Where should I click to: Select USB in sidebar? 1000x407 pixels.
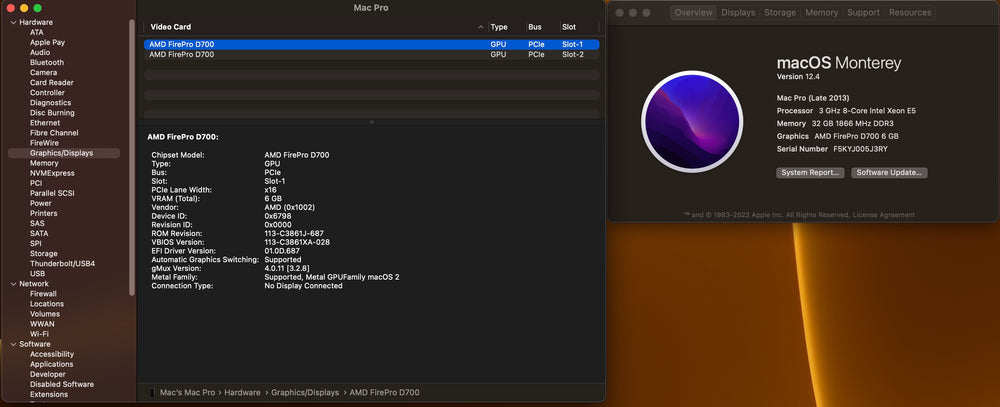click(38, 274)
